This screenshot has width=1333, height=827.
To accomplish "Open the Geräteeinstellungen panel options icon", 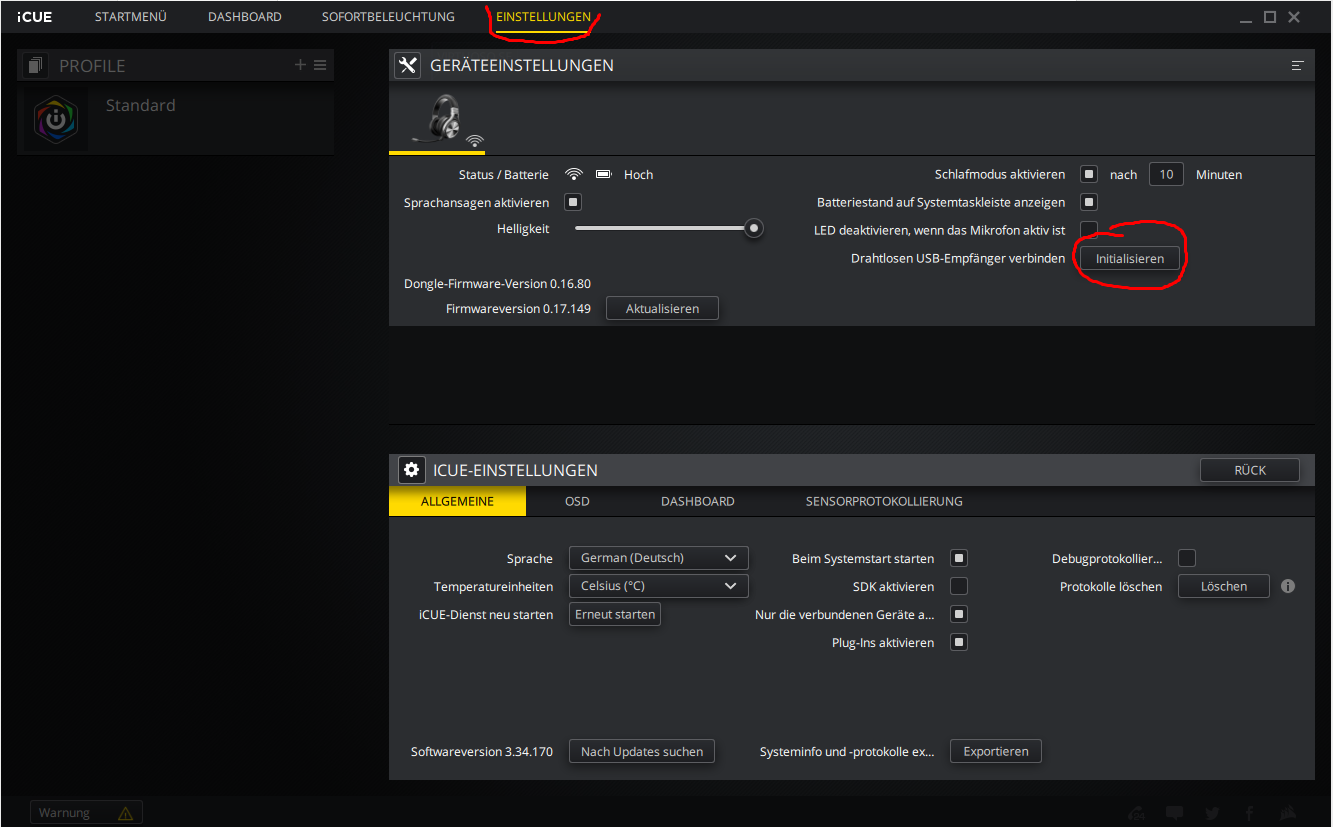I will [x=1297, y=66].
